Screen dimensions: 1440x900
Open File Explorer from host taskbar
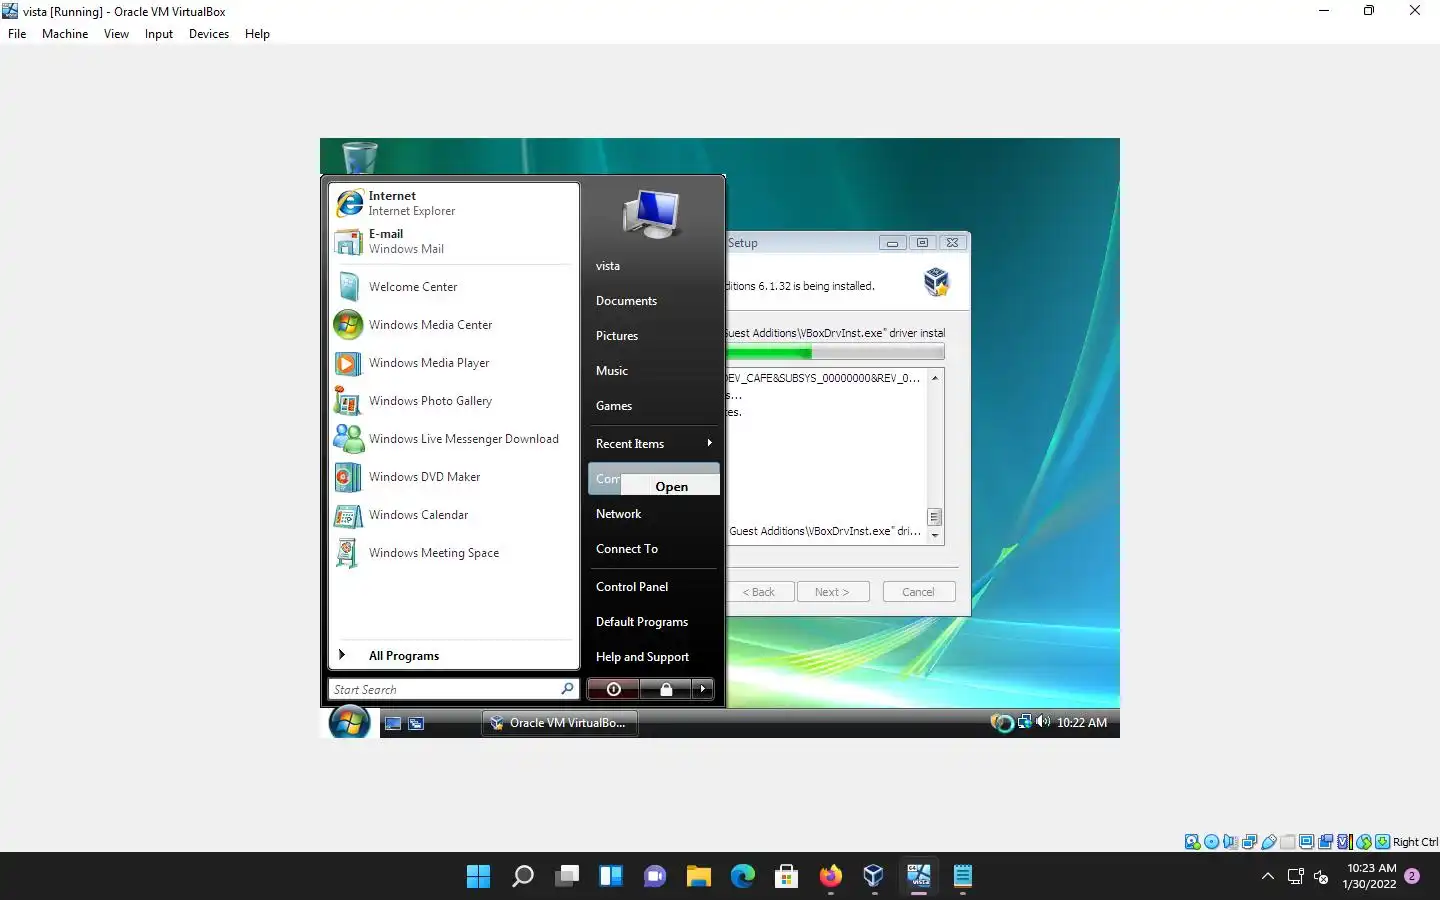(x=698, y=877)
